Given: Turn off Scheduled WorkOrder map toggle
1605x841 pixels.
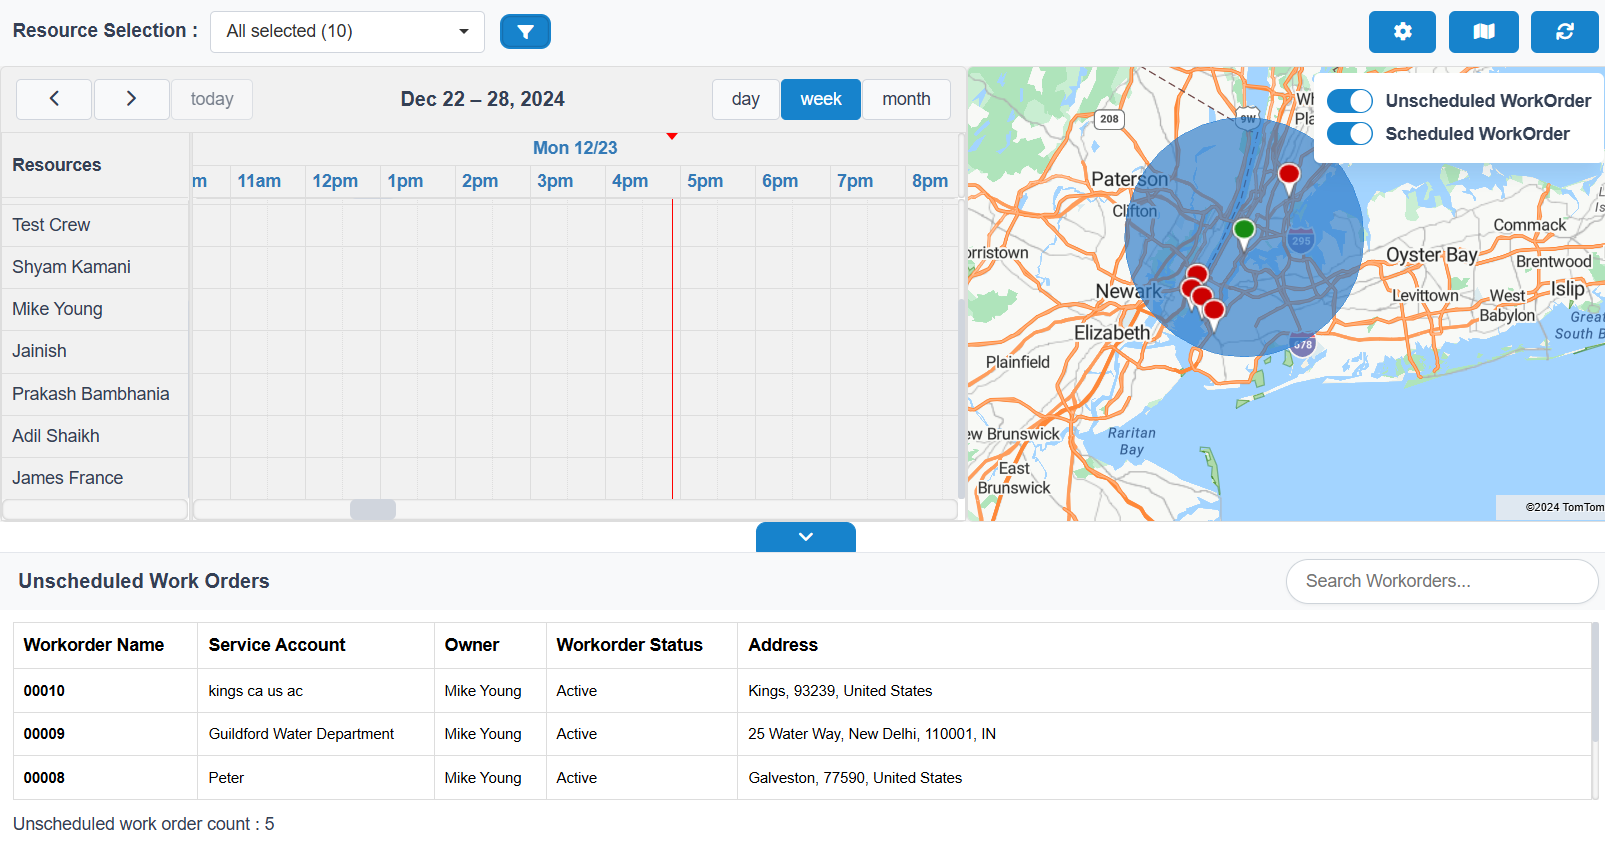Looking at the screenshot, I should pyautogui.click(x=1350, y=134).
